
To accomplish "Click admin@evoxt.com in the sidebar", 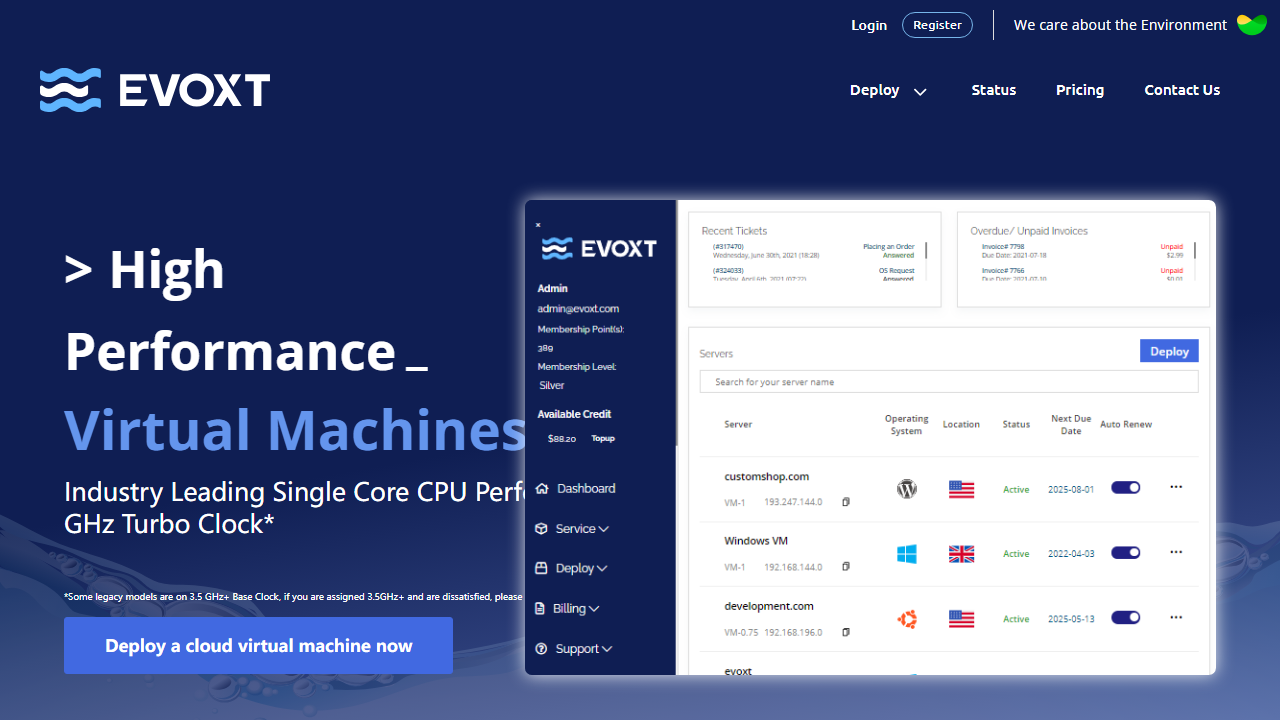I will tap(578, 309).
